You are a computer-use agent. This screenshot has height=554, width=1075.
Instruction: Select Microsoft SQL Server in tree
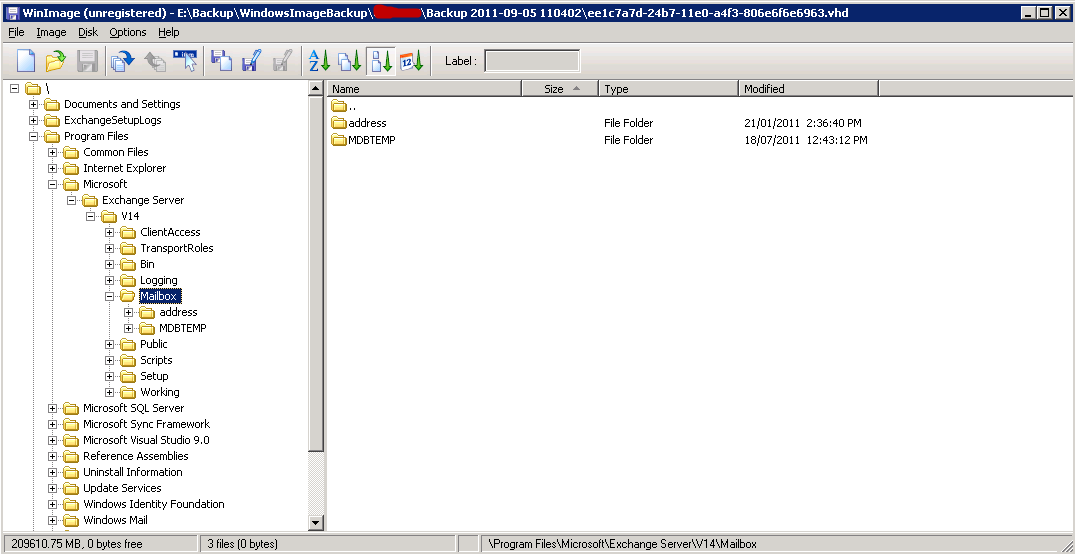pos(134,408)
